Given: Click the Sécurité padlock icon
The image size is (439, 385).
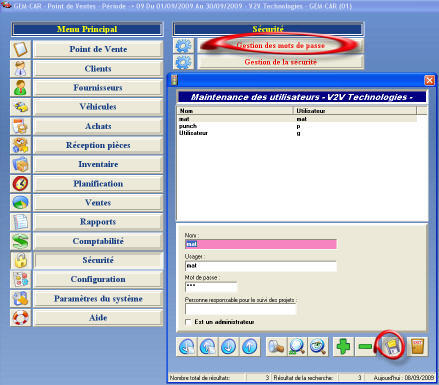Looking at the screenshot, I should [x=20, y=260].
